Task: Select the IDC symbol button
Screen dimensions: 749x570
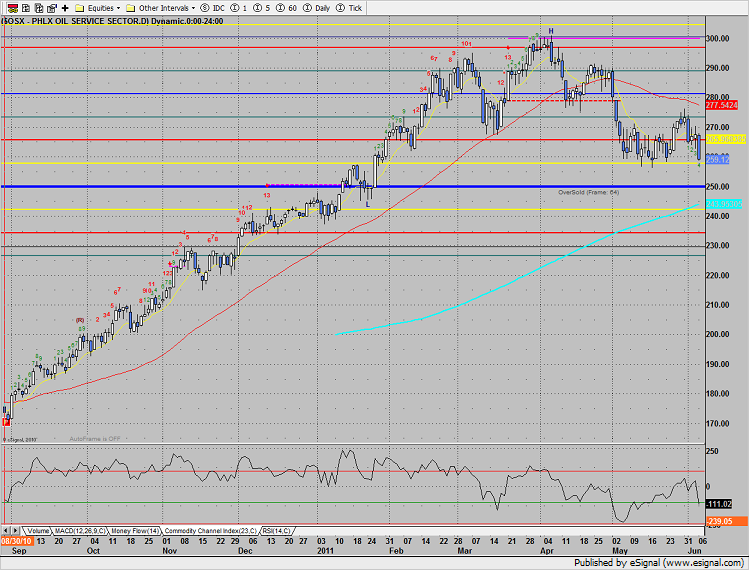Action: pos(213,8)
